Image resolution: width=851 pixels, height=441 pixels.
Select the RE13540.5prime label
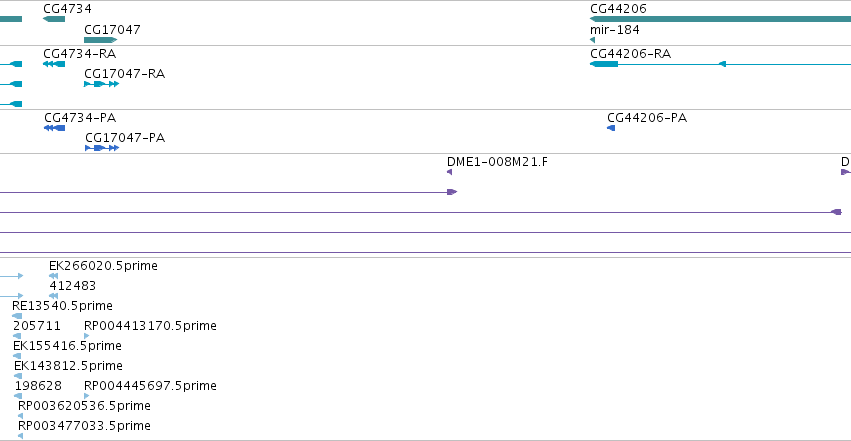tap(62, 306)
